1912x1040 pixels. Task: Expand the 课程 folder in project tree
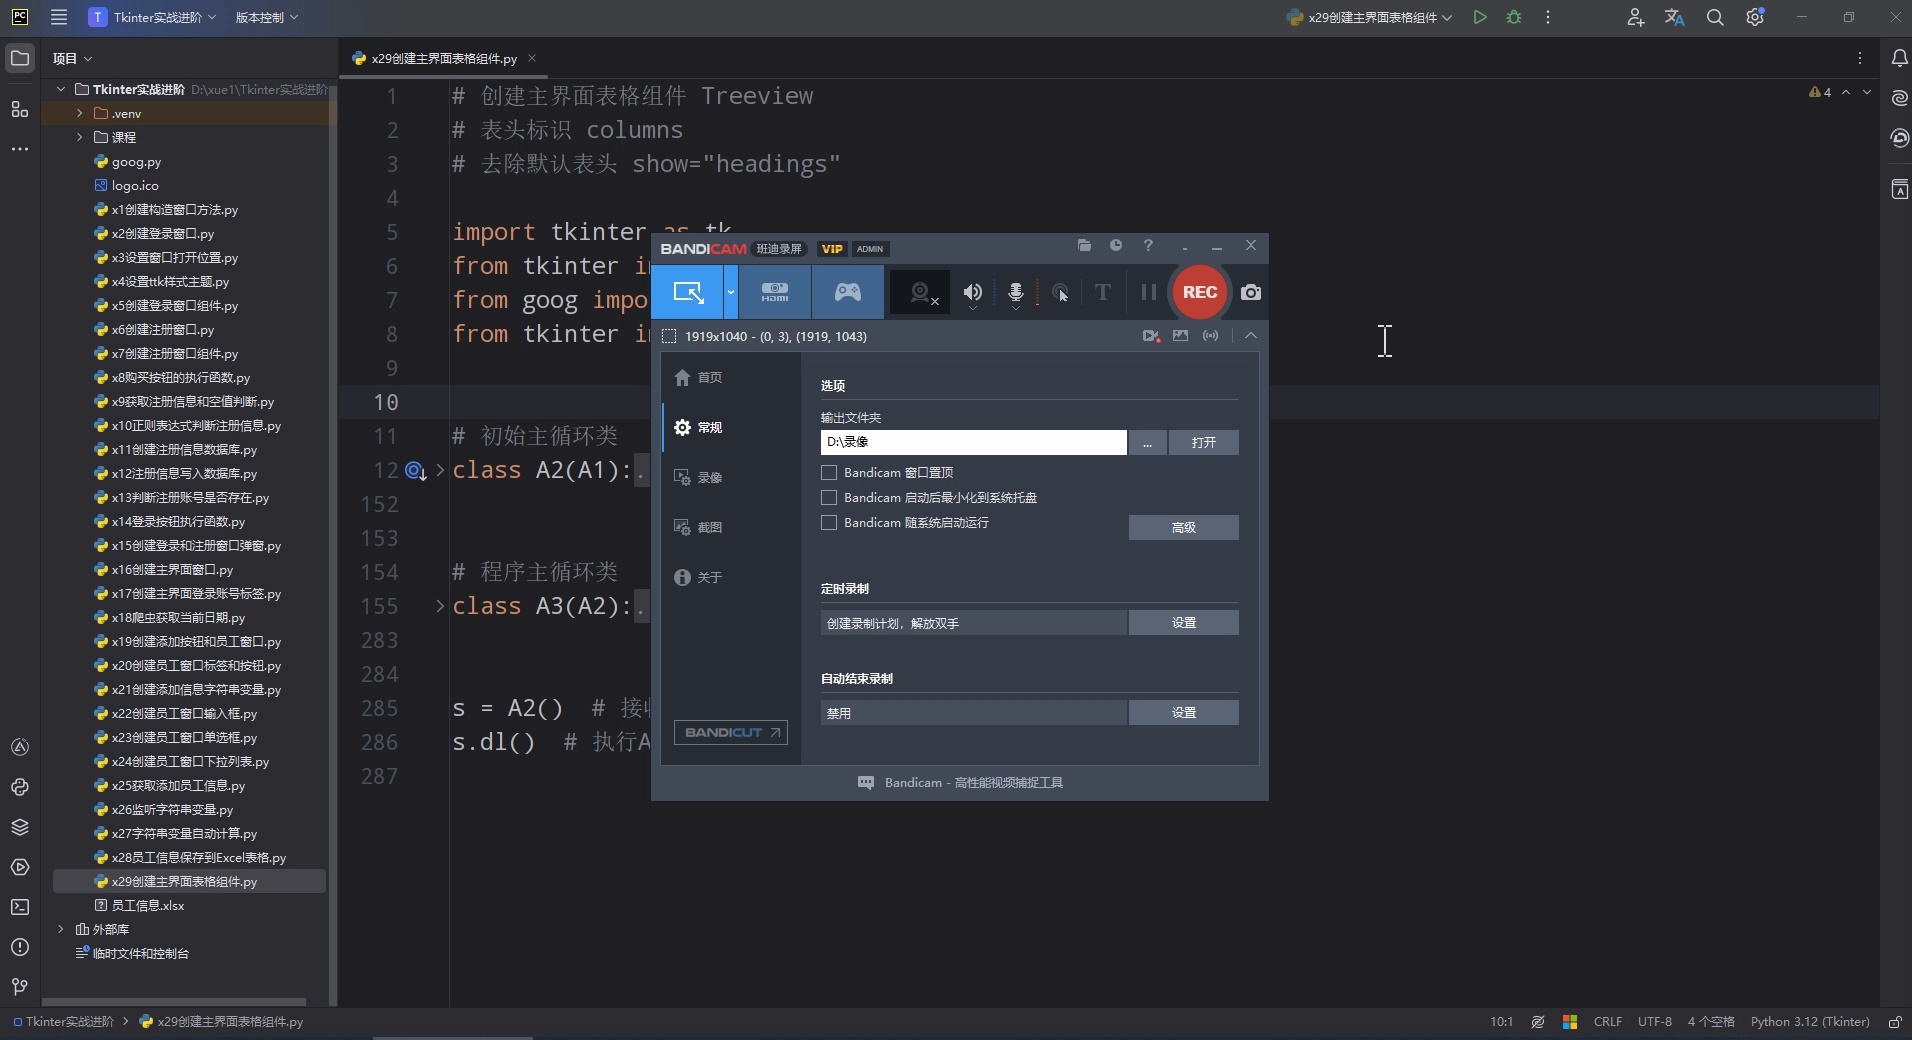point(78,137)
